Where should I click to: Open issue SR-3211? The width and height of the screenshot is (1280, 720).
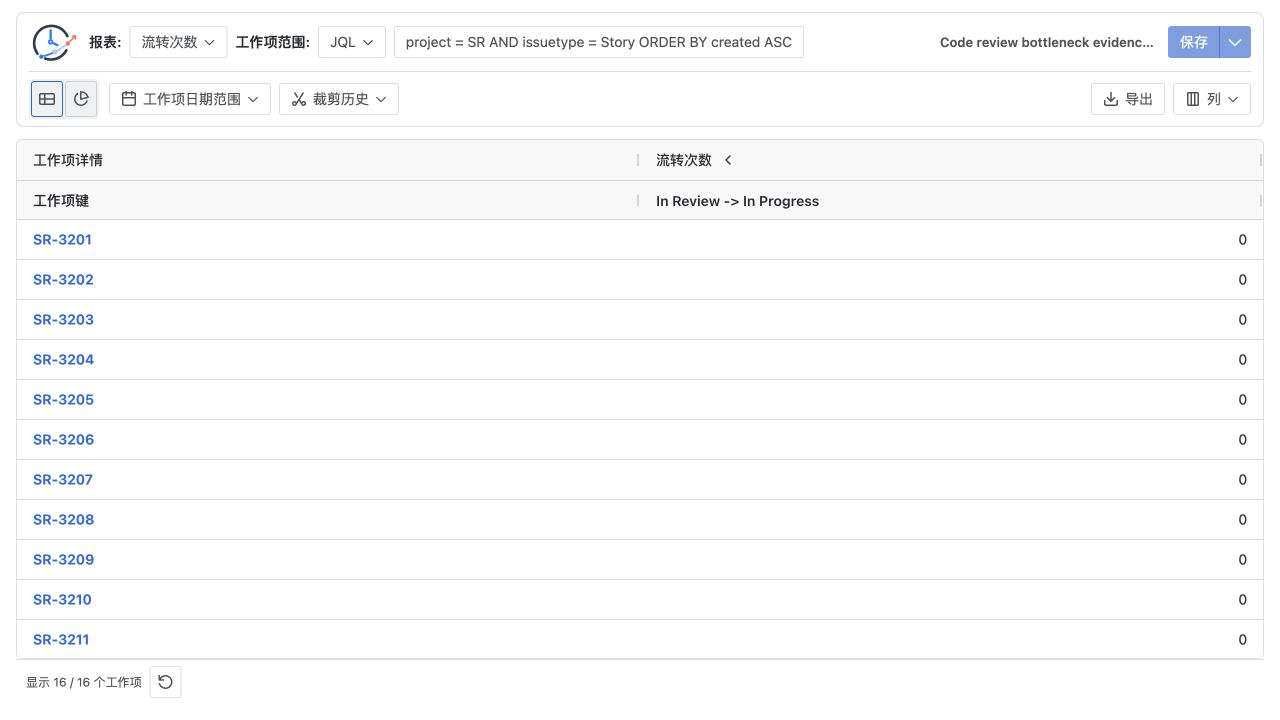[61, 640]
